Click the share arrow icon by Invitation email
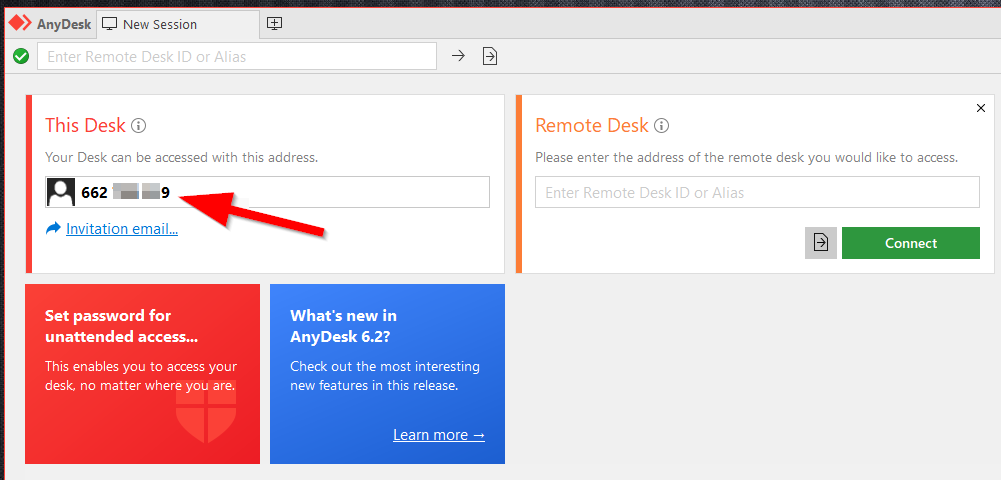 (54, 229)
